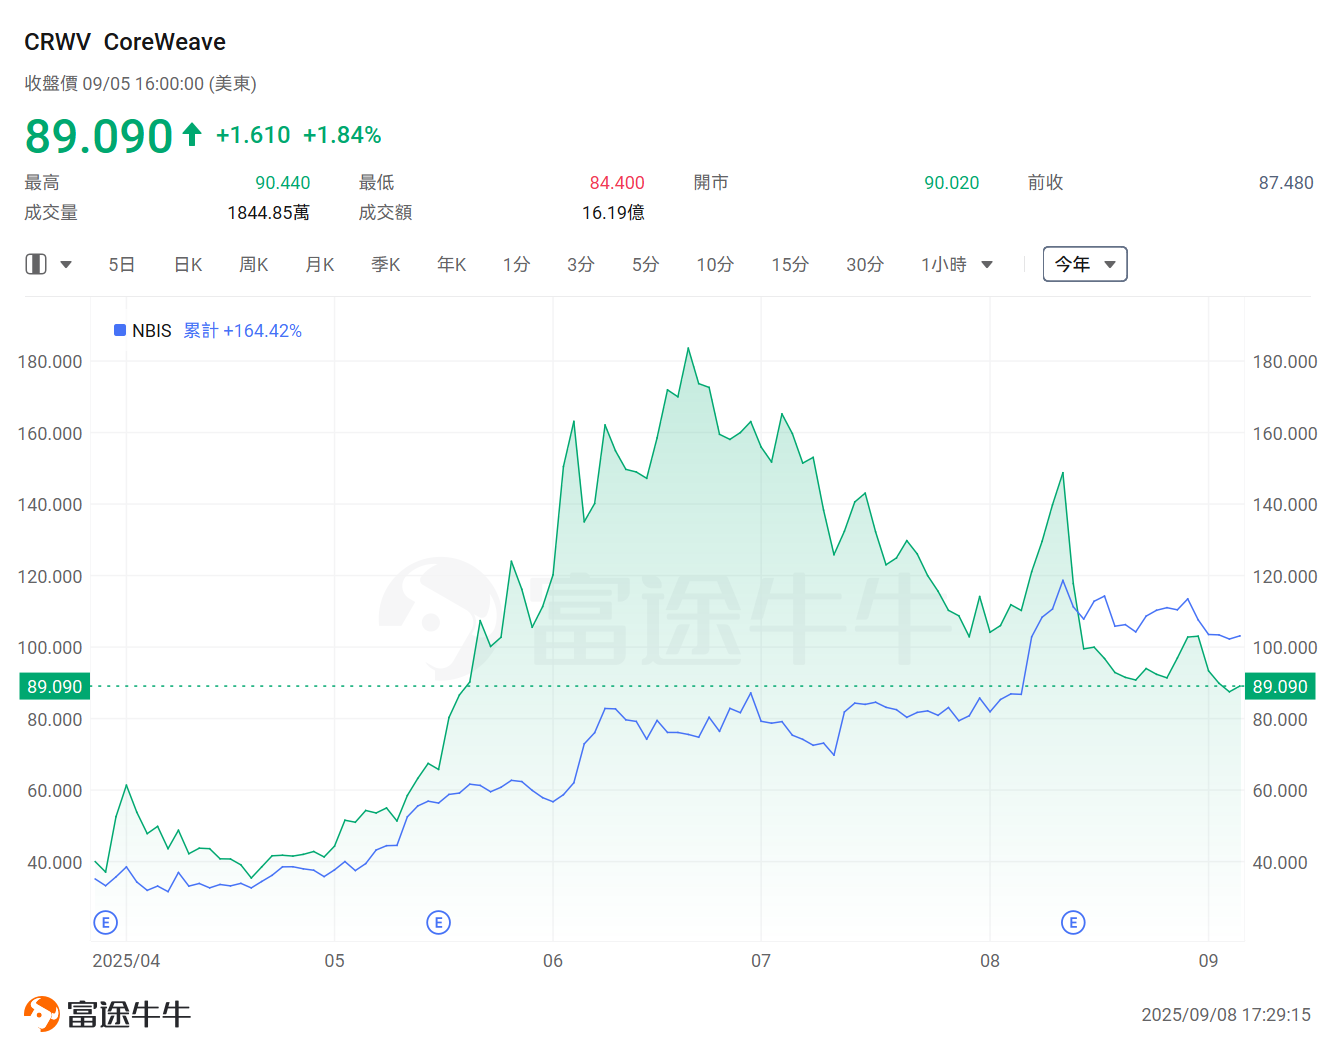Screen dimensions: 1335x1055
Task: Select the chart style icon left of the timeframe bar
Action: point(35,264)
